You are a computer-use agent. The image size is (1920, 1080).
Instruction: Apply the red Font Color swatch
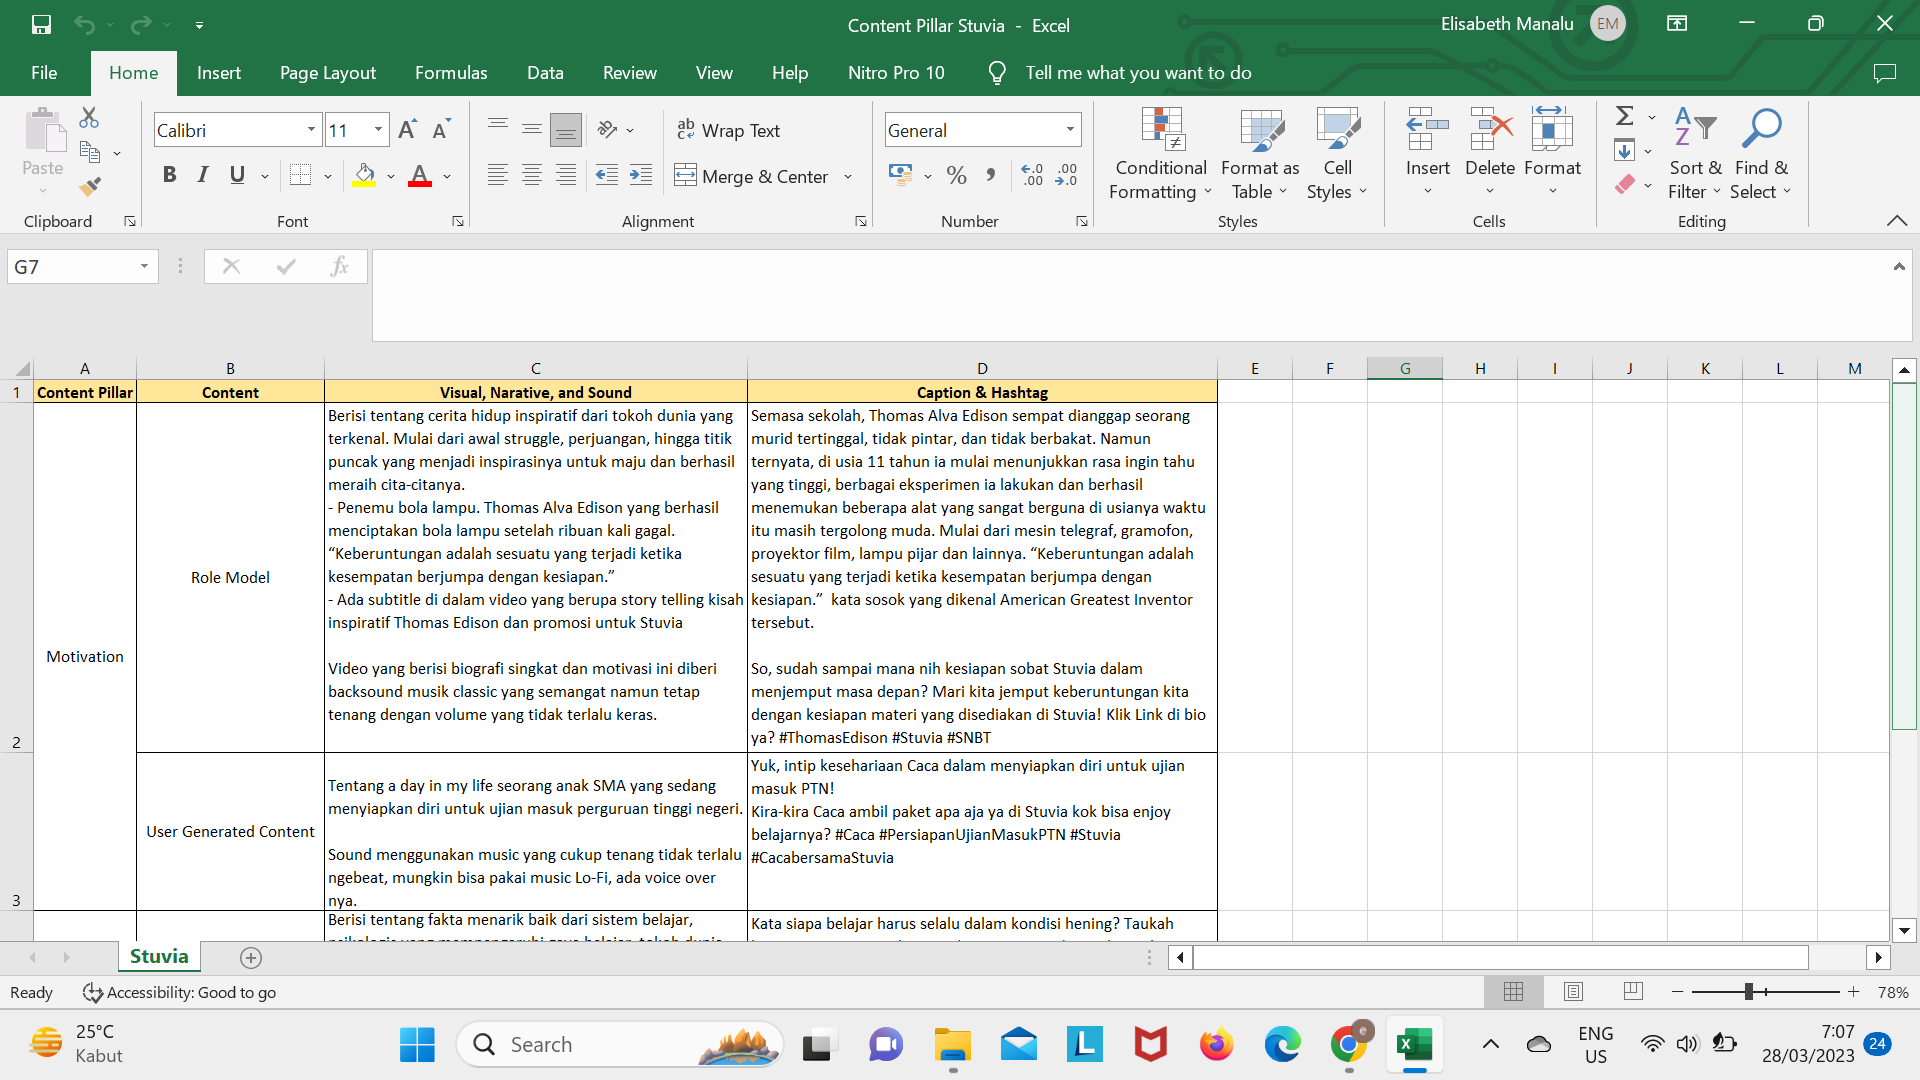[420, 176]
